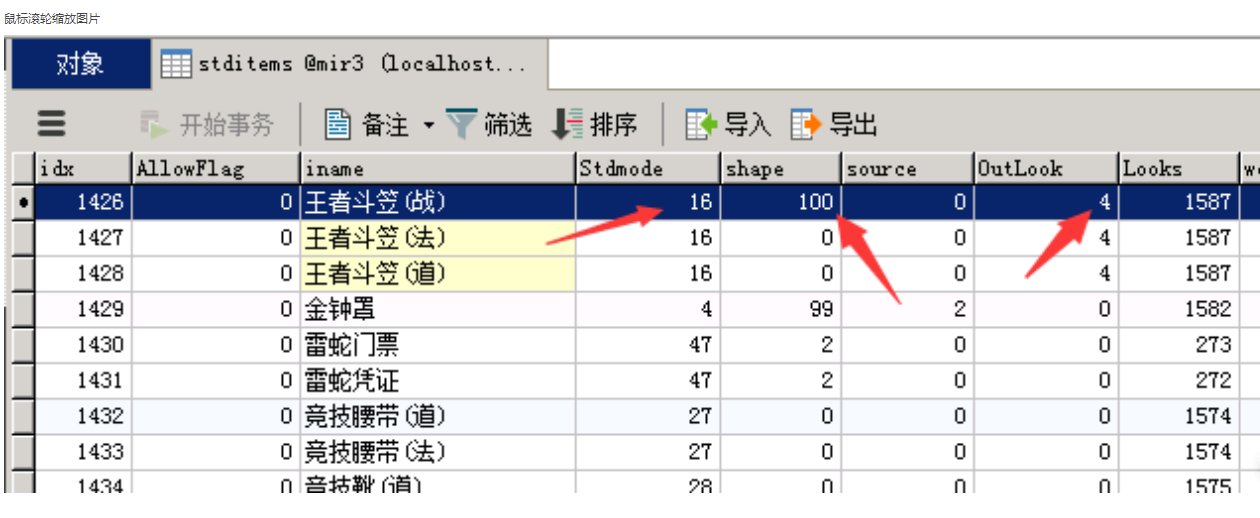1260x518 pixels.
Task: Click the Stdmode column header
Action: point(647,168)
